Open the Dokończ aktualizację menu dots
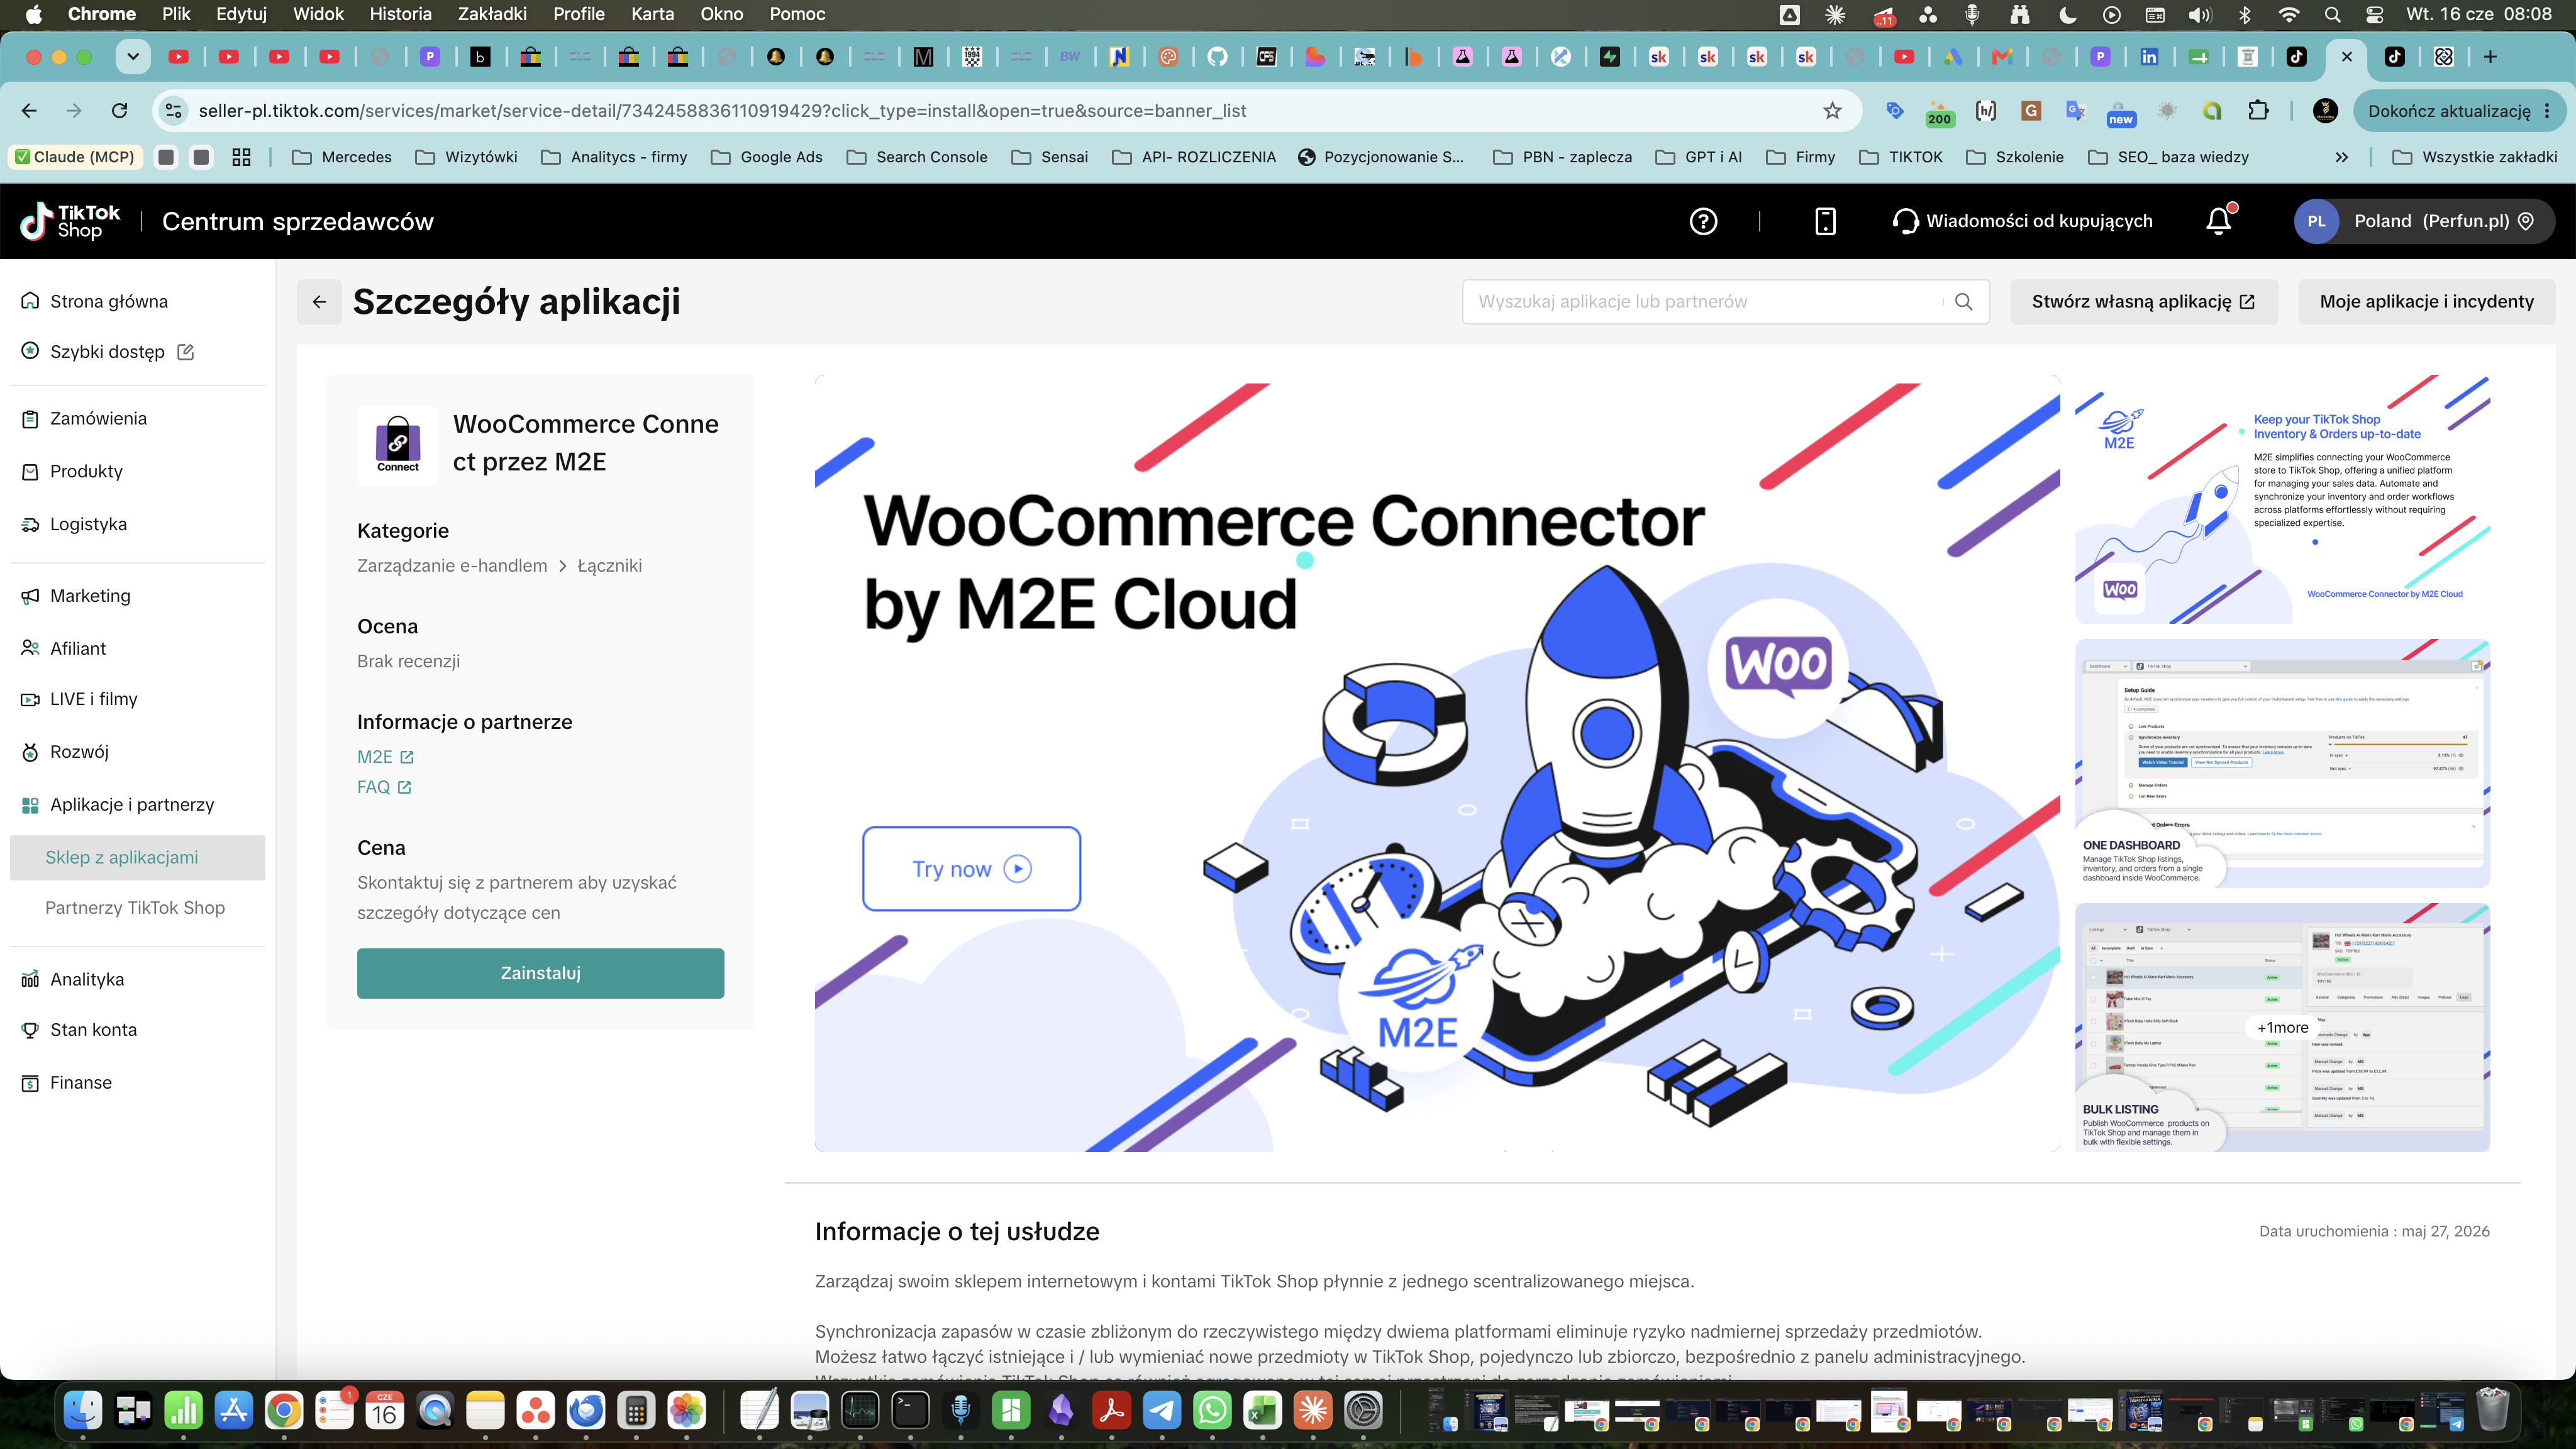The image size is (2576, 1449). 2547,111
